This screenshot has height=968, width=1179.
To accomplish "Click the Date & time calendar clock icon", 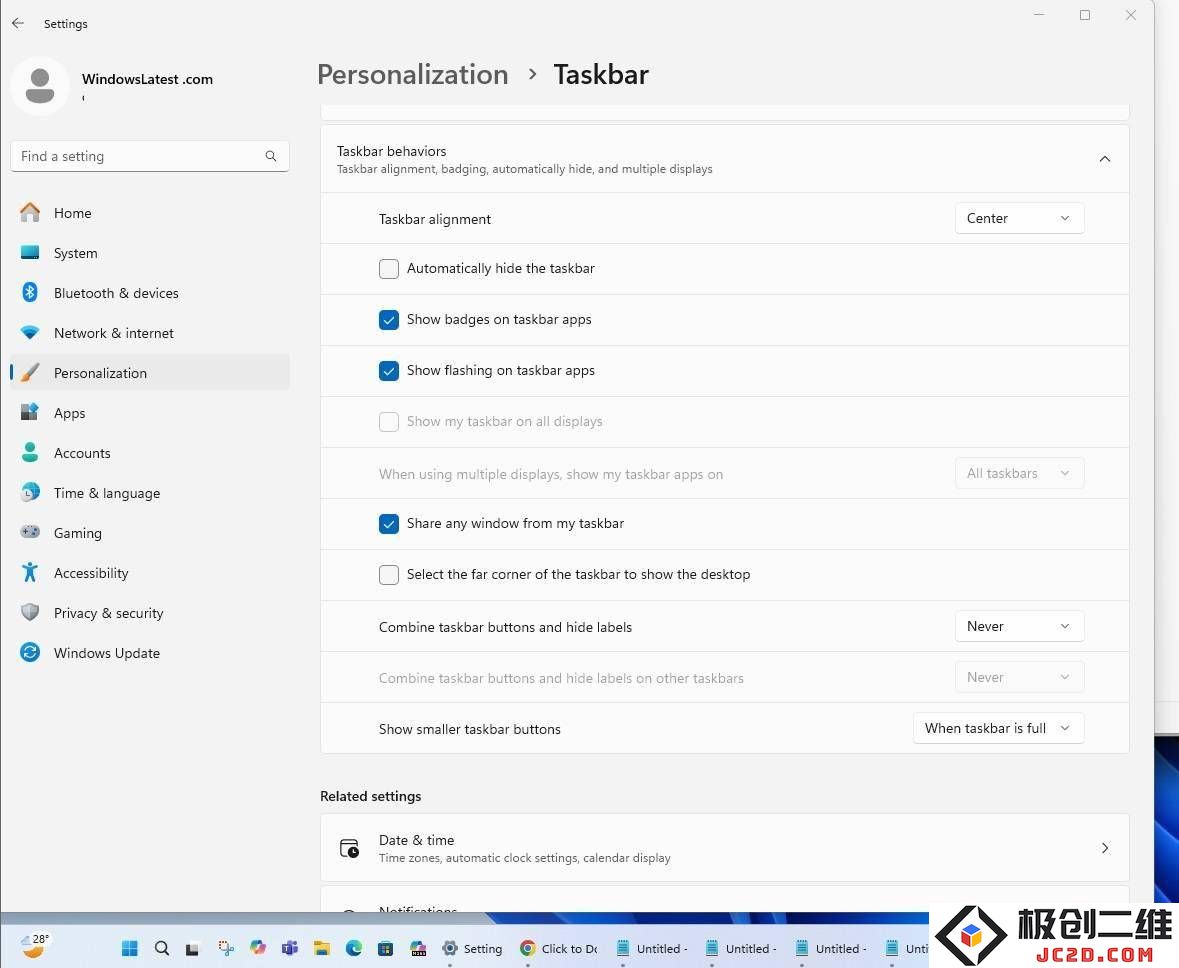I will tap(350, 848).
